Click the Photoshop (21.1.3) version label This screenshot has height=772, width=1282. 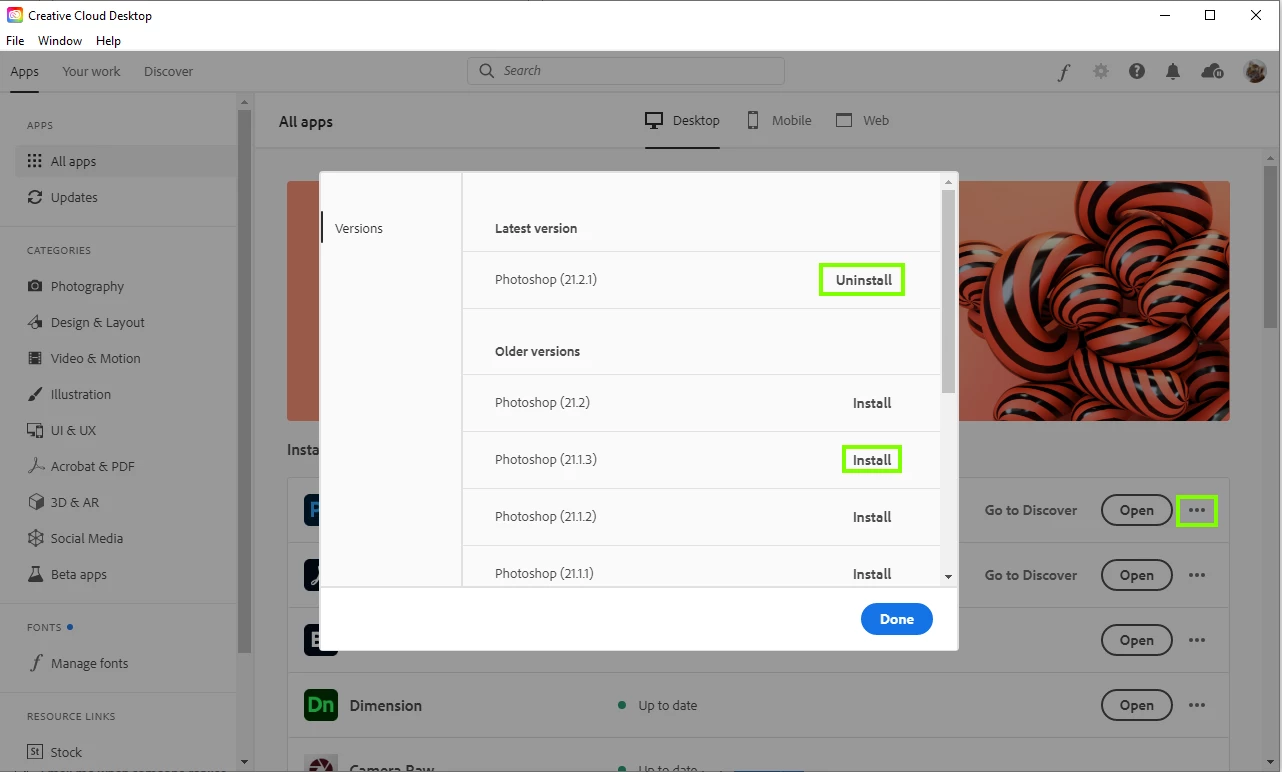point(546,460)
